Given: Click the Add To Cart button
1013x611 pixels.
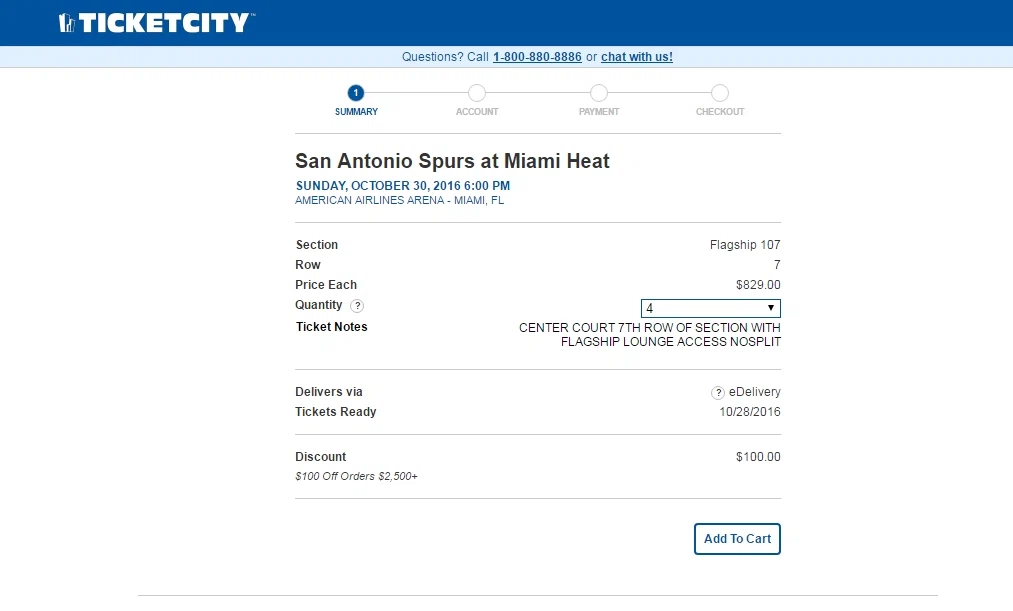Looking at the screenshot, I should point(737,539).
